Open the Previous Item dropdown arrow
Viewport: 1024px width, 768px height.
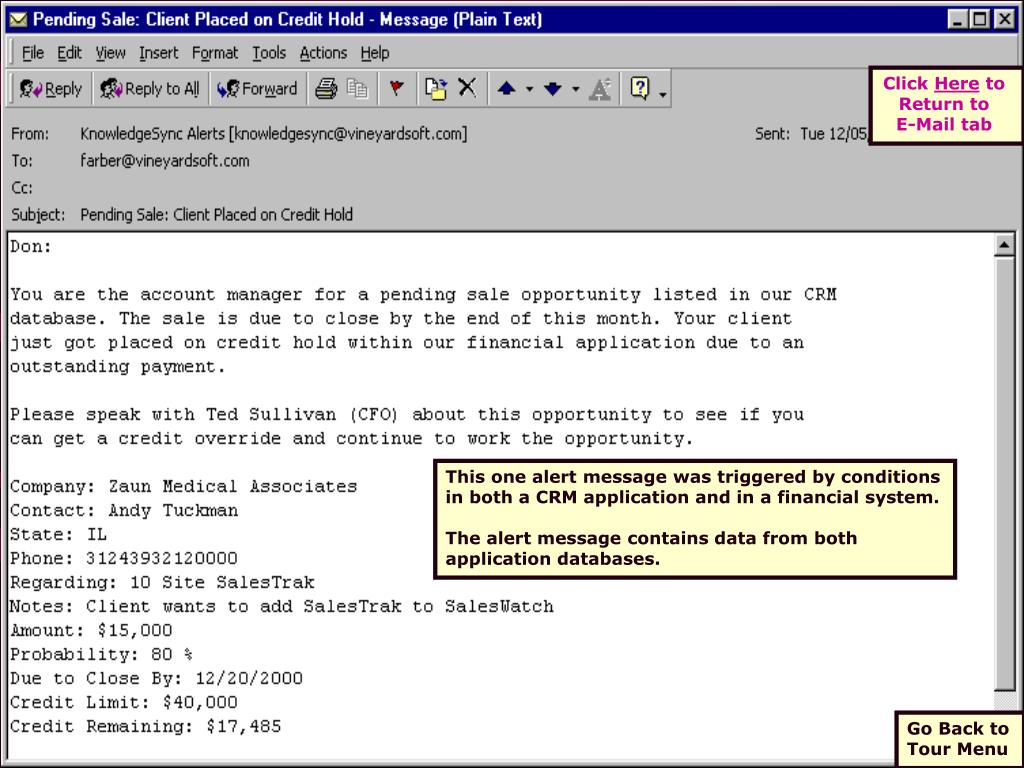529,89
